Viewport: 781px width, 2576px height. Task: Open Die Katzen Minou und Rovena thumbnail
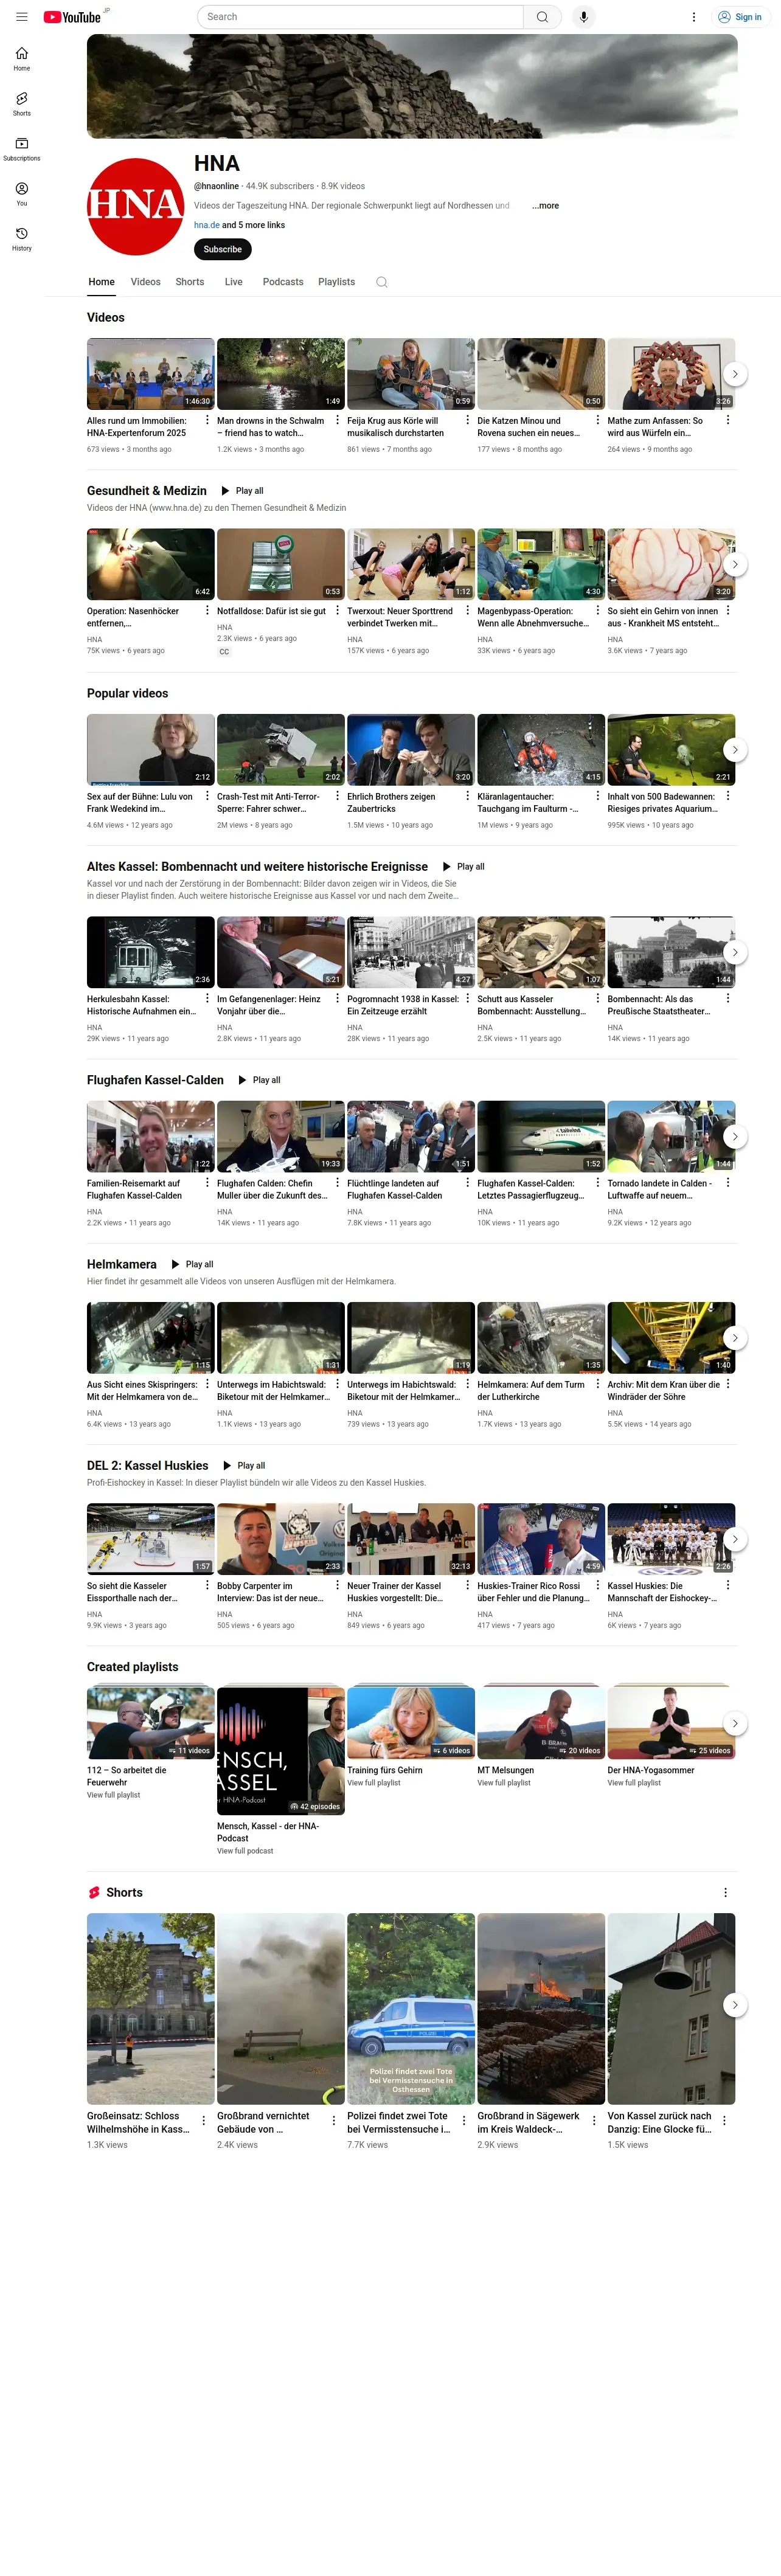pos(541,374)
